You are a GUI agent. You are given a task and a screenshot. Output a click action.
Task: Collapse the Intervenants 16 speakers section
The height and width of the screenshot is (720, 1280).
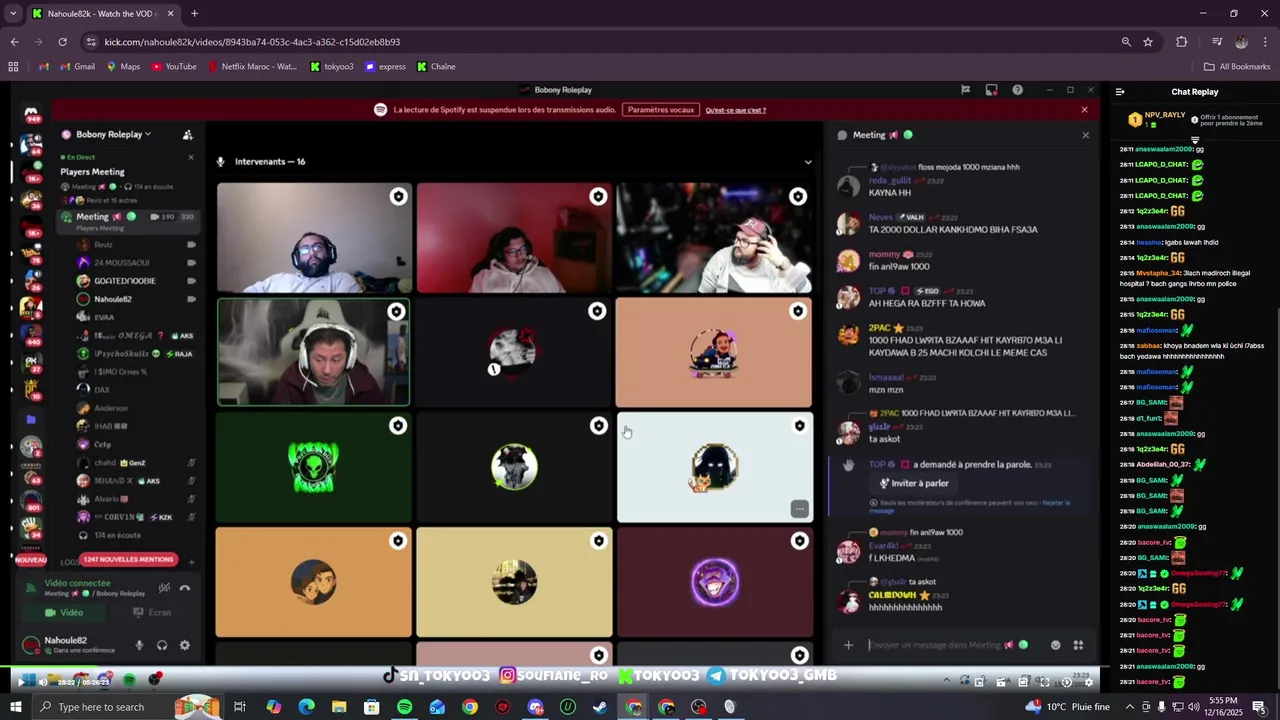tap(808, 162)
